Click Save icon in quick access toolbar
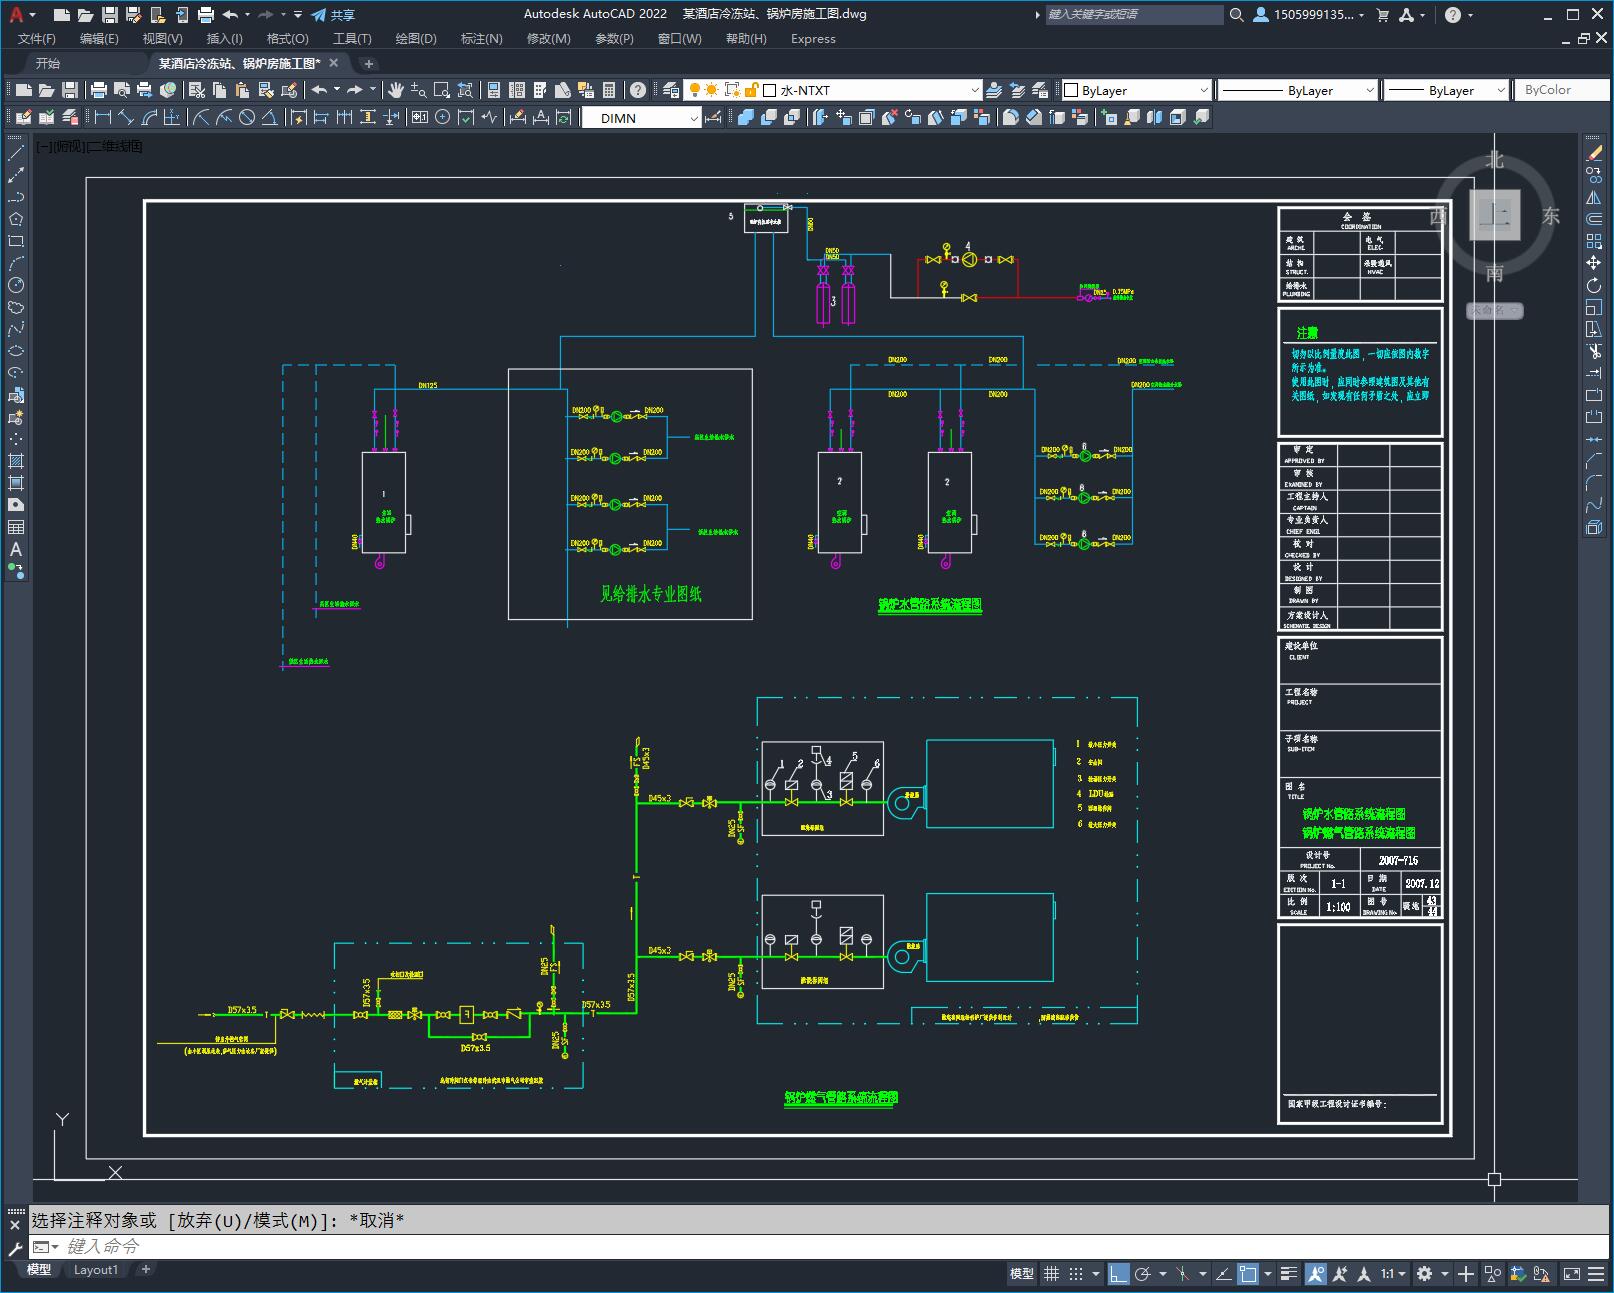The image size is (1614, 1293). click(110, 15)
